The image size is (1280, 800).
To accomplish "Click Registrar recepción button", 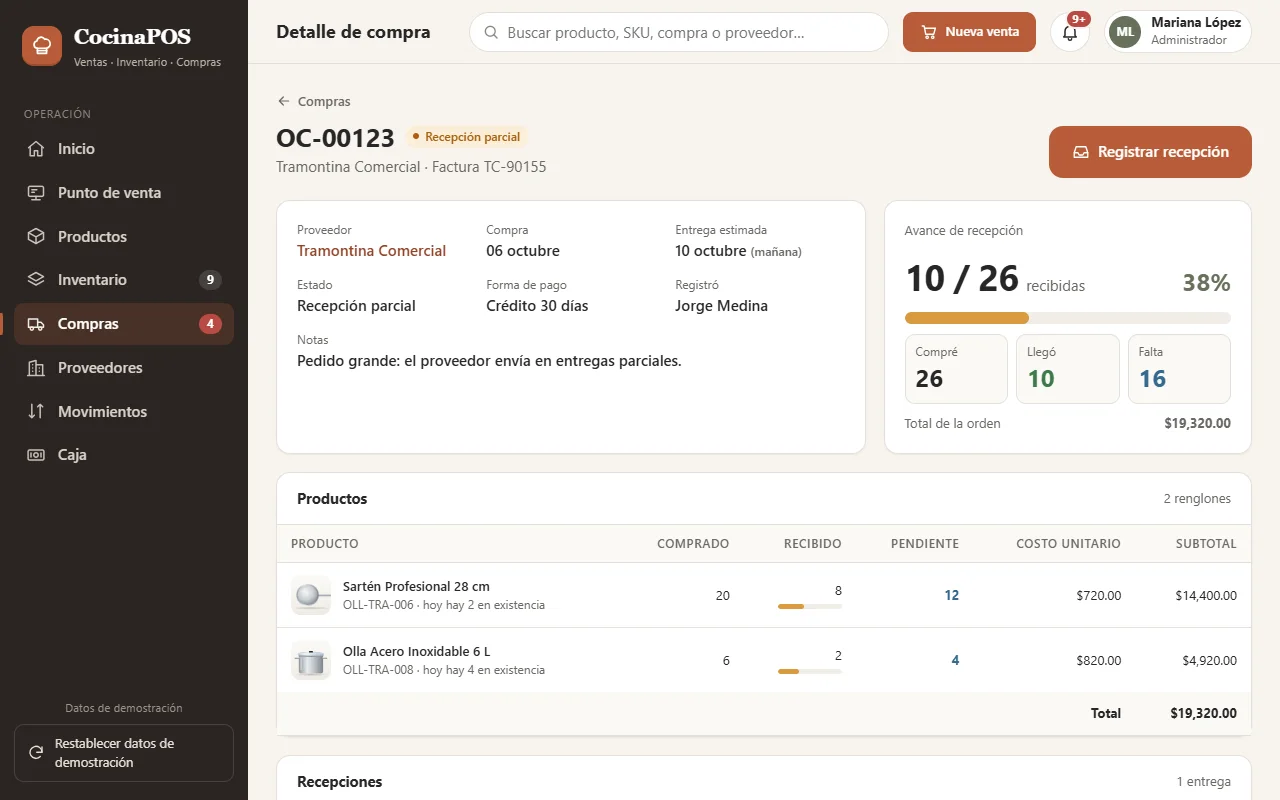I will tap(1150, 152).
